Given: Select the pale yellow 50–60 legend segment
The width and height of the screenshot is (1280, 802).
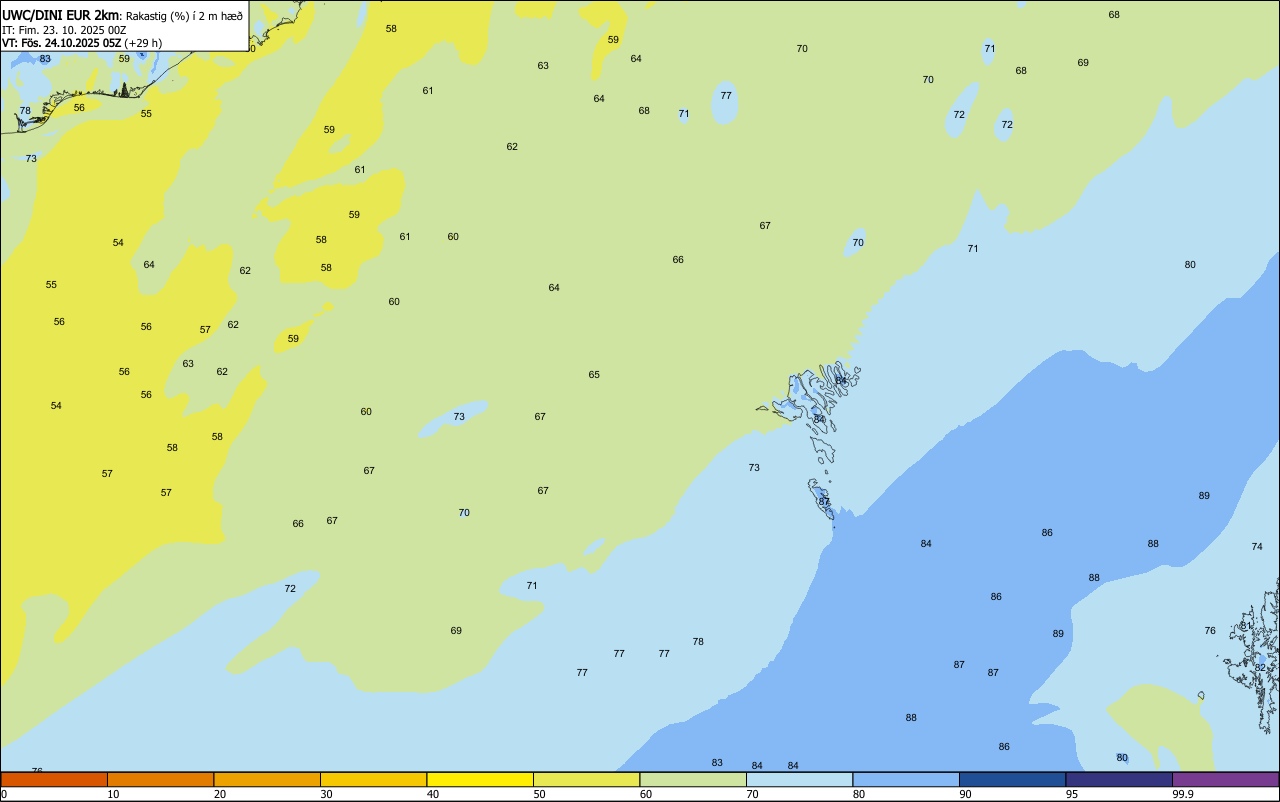Looking at the screenshot, I should click(x=586, y=779).
